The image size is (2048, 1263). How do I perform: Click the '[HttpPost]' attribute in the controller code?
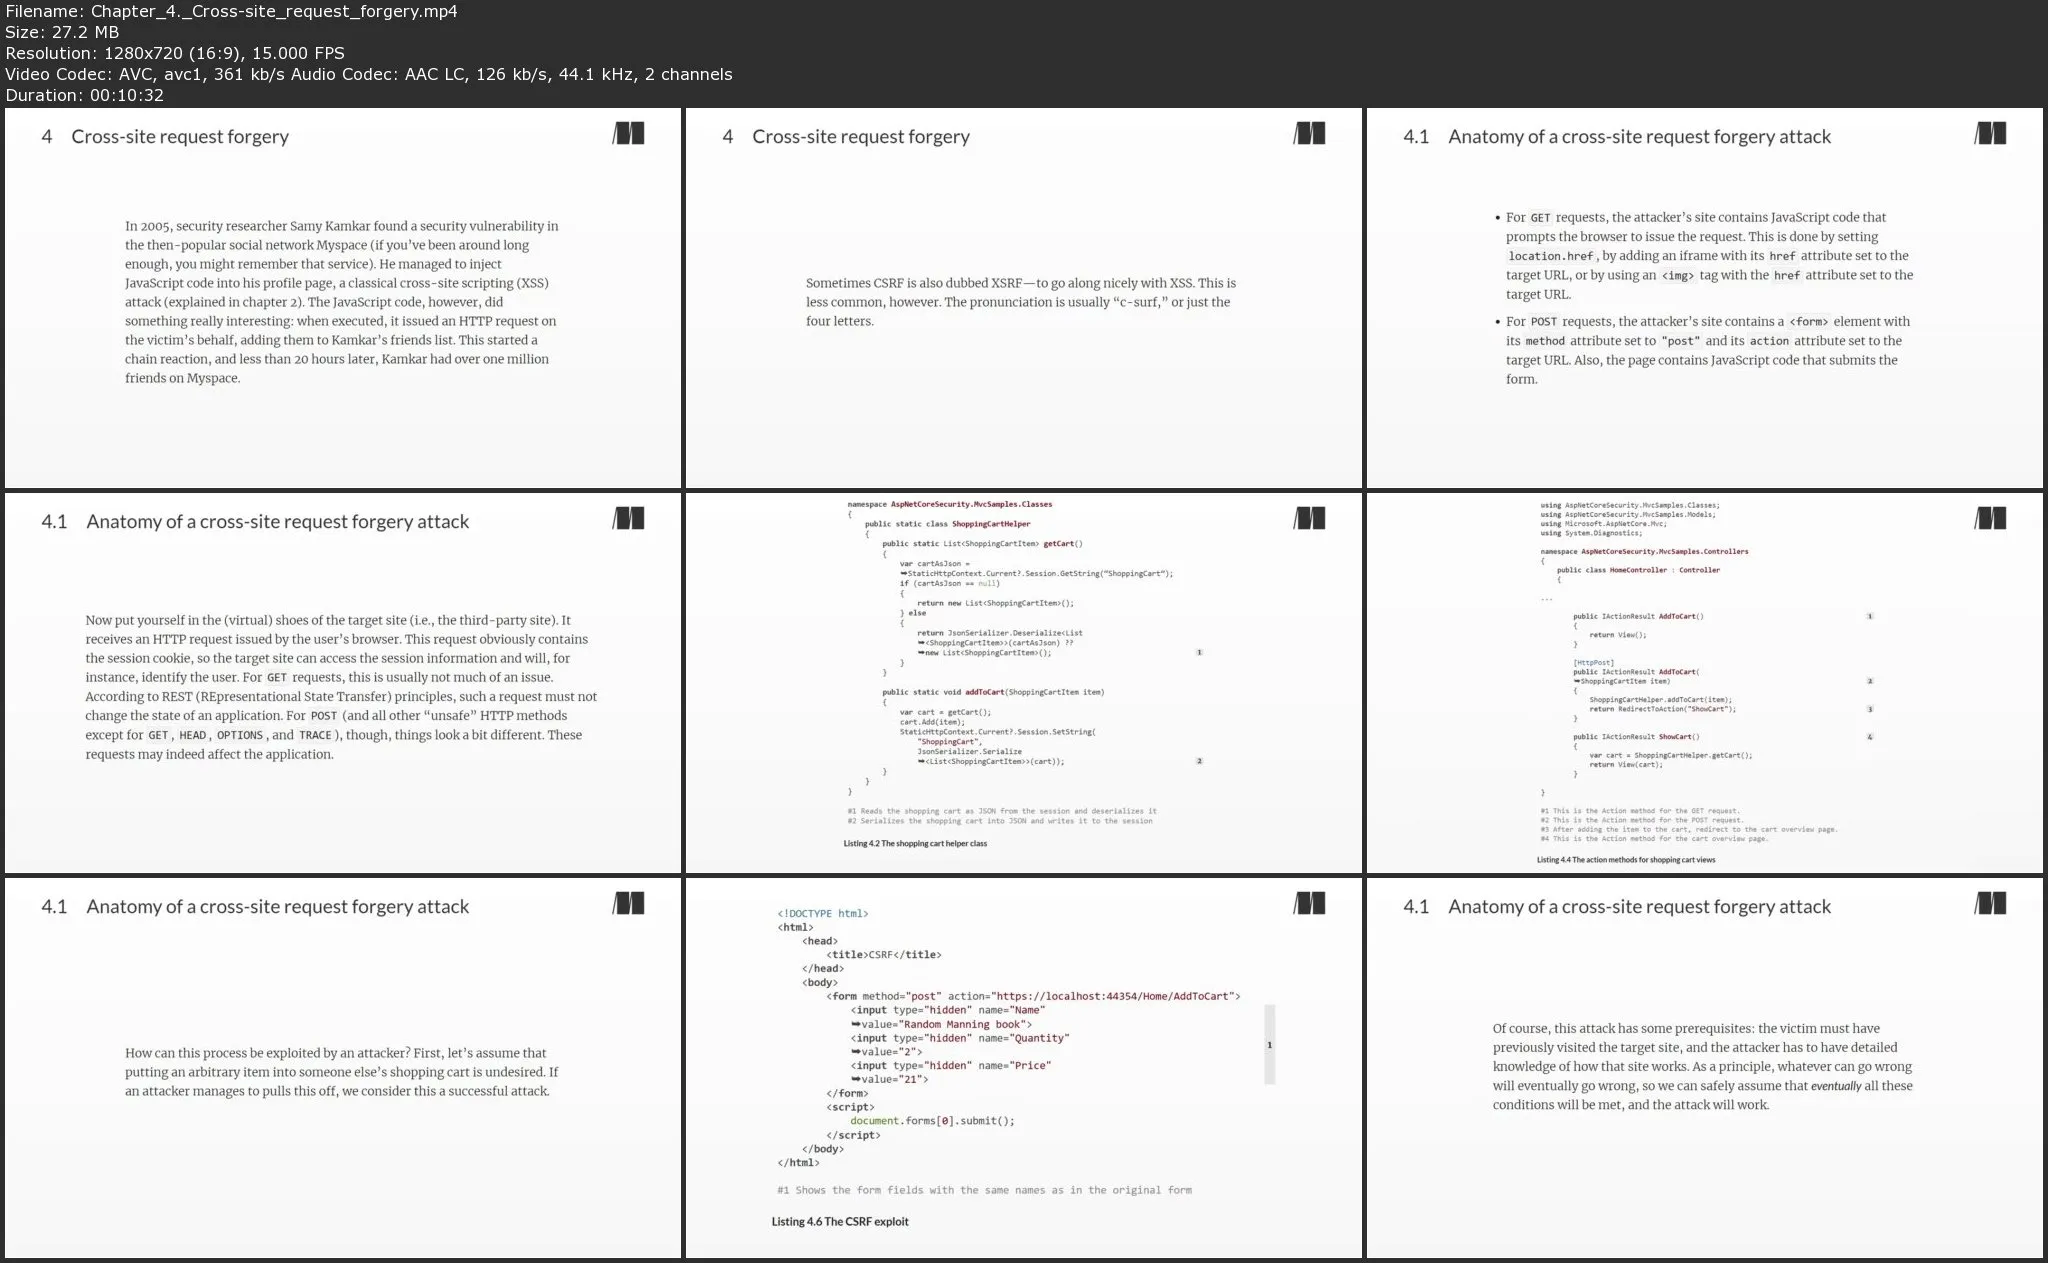(x=1593, y=662)
